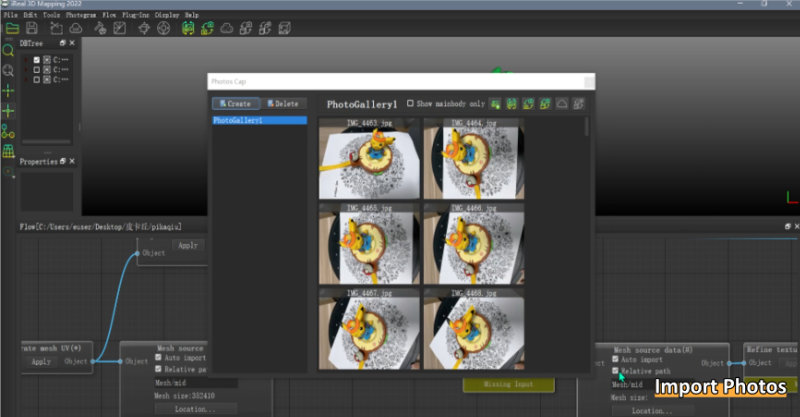Toggle Auto import in Mesh source data(#) node
Viewport: 800px width, 417px height.
coord(615,359)
